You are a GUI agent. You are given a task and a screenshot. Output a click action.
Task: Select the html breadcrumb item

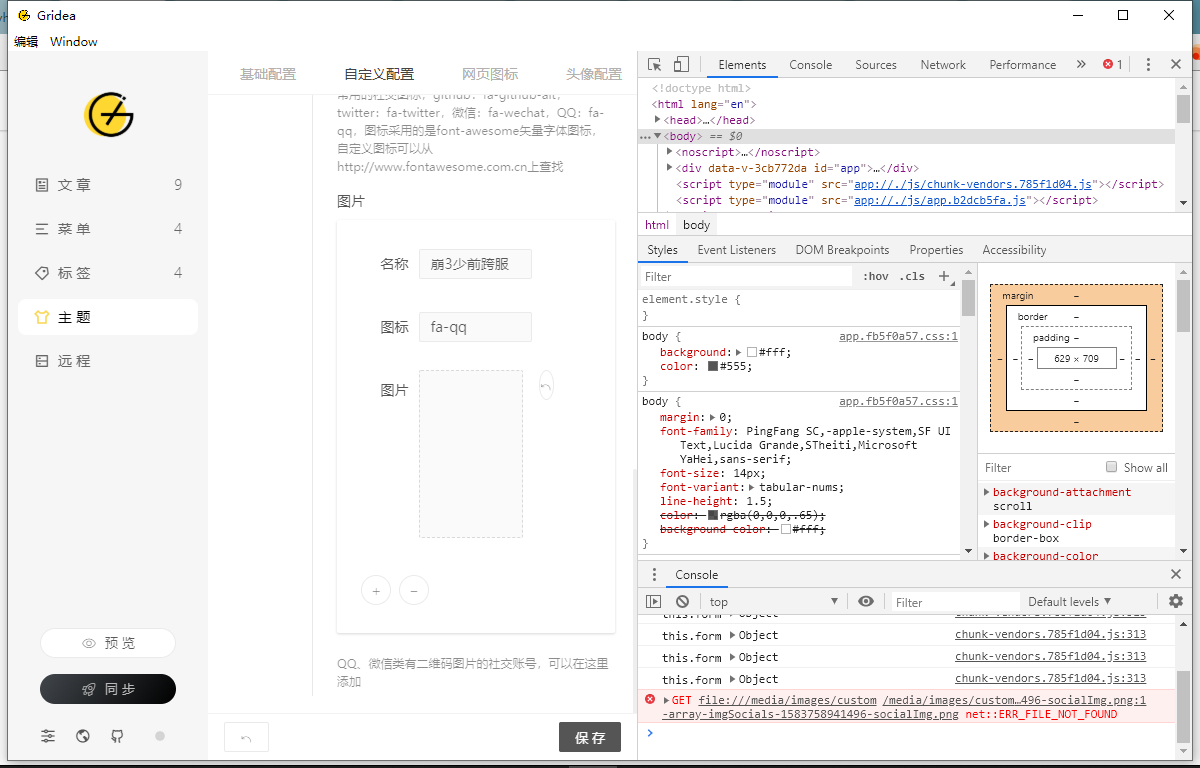coord(657,225)
